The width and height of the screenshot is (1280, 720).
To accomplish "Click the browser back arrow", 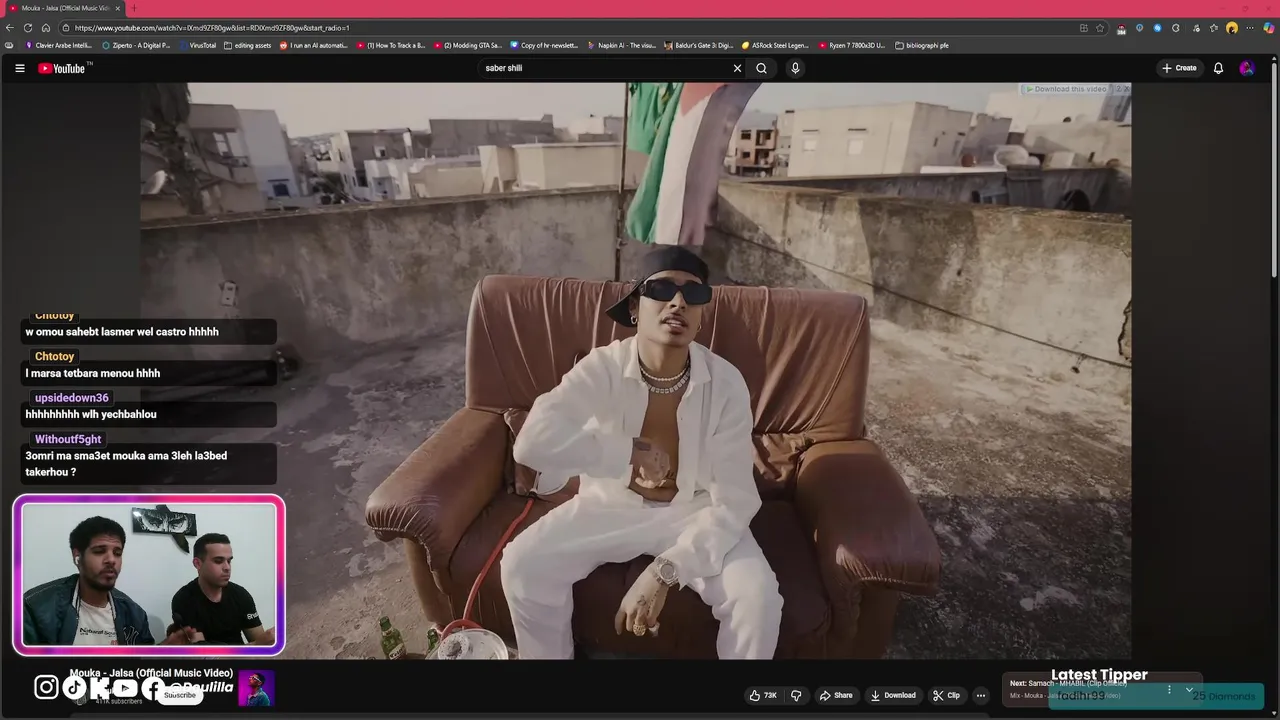I will point(10,28).
